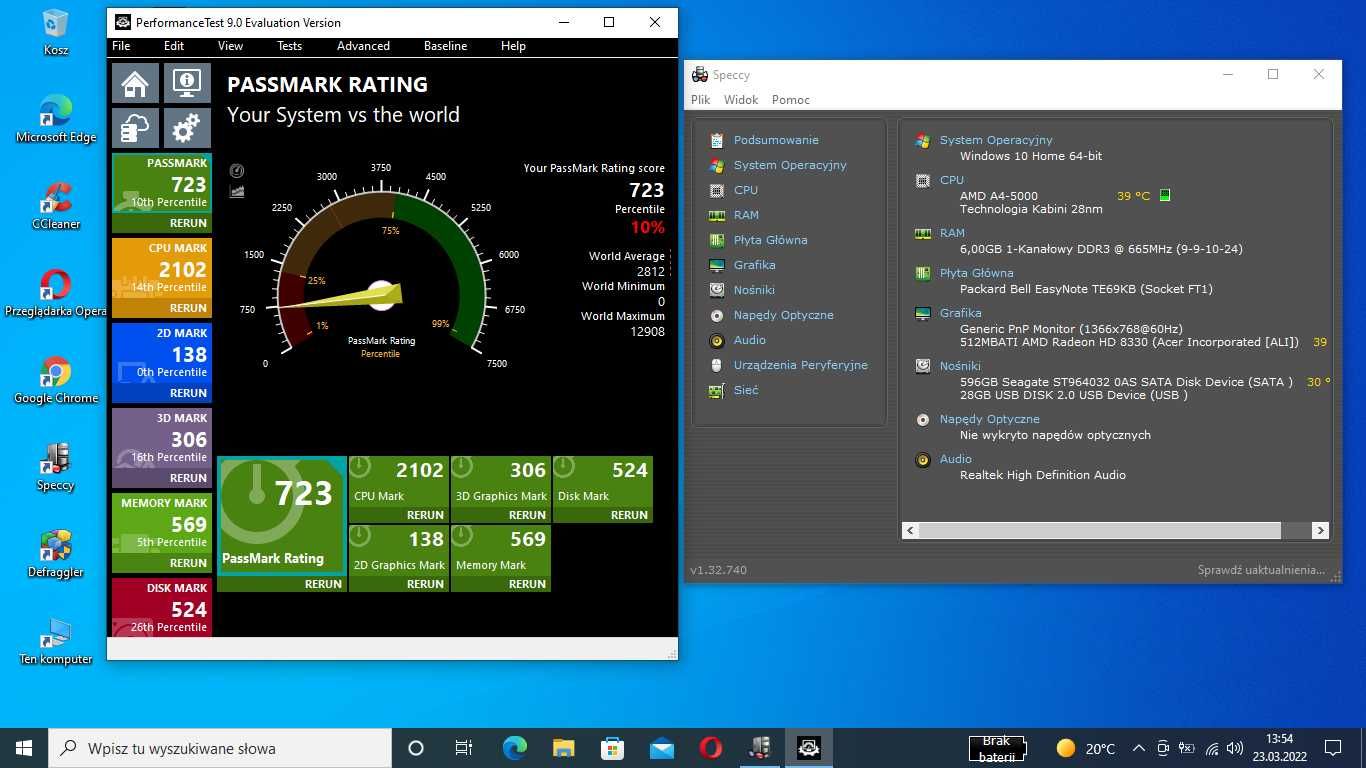The image size is (1366, 768).
Task: Select the Podsumowanie icon in Speccy
Action: pyautogui.click(x=716, y=140)
